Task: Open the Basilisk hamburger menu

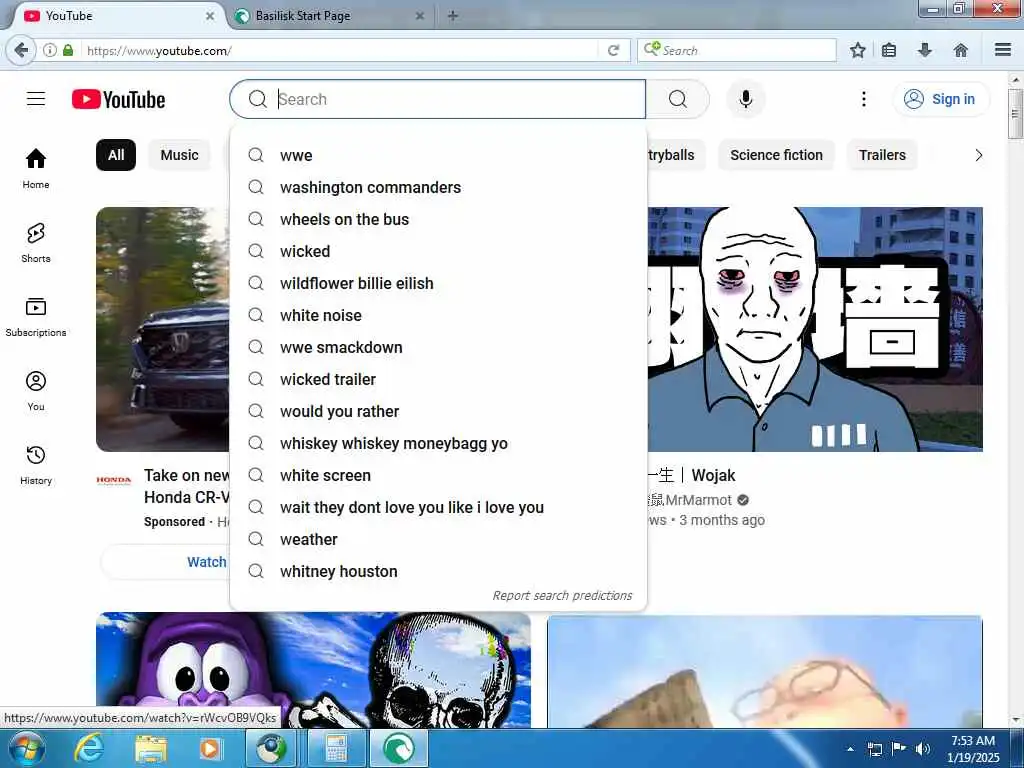Action: pyautogui.click(x=1003, y=50)
